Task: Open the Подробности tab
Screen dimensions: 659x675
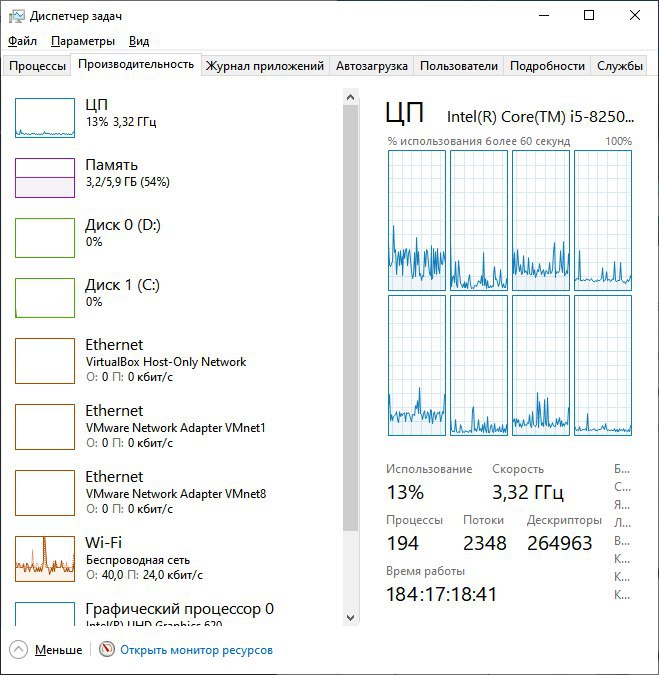Action: [547, 66]
